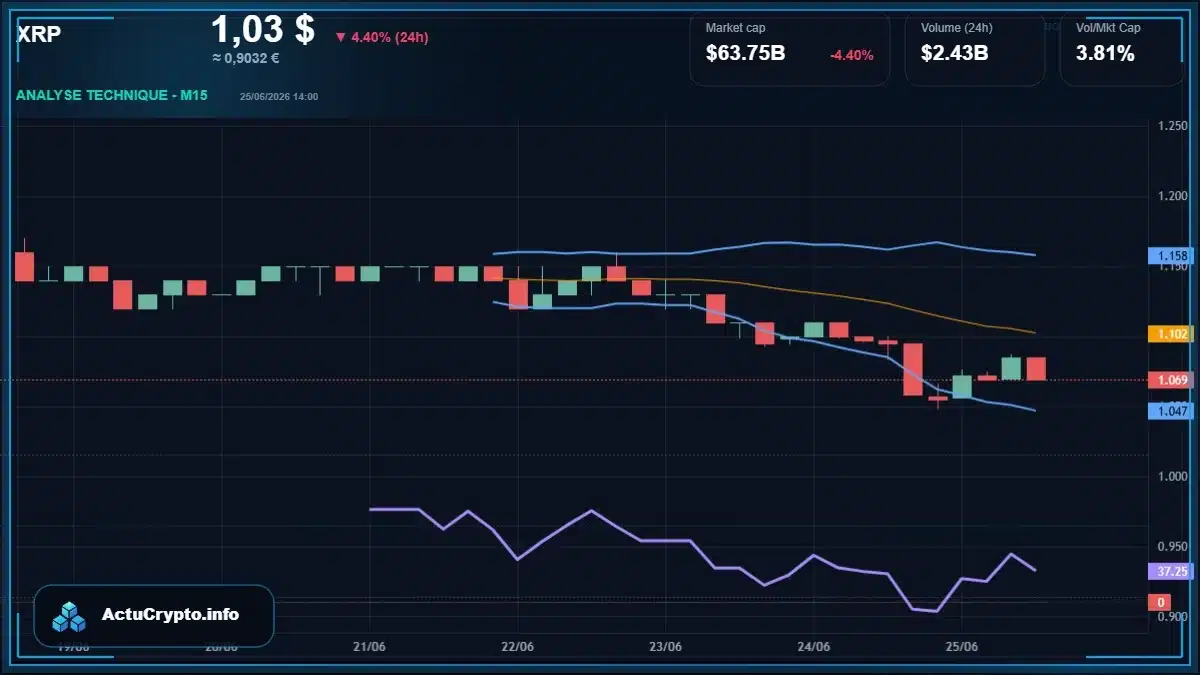Click the 23/06 date axis label
The height and width of the screenshot is (675, 1200).
(665, 646)
